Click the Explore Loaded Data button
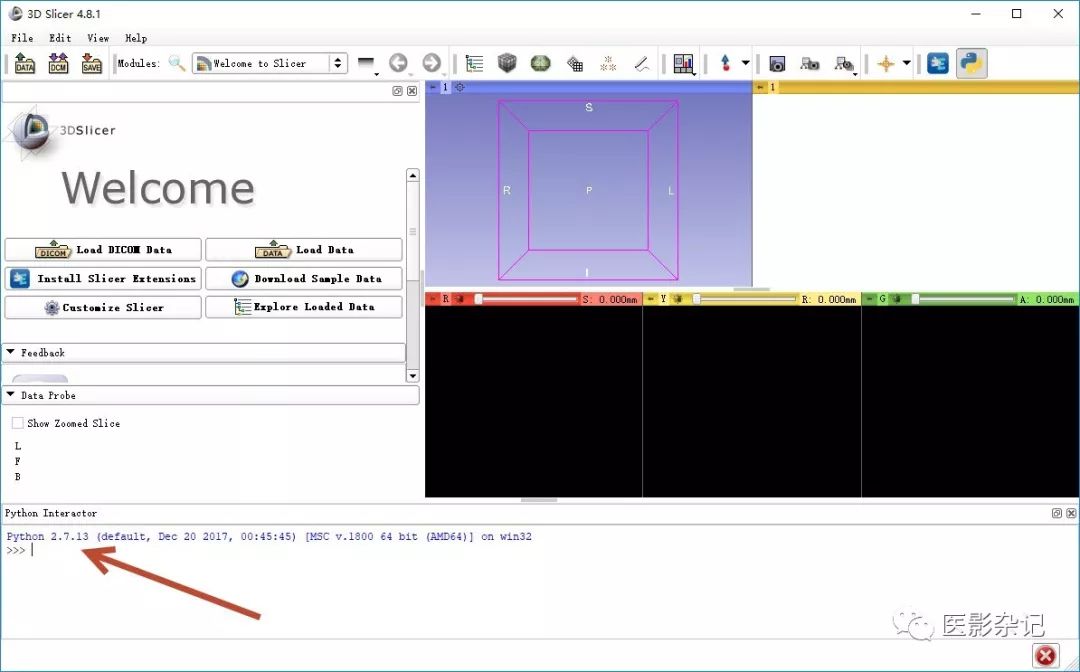The image size is (1080, 672). pyautogui.click(x=304, y=307)
